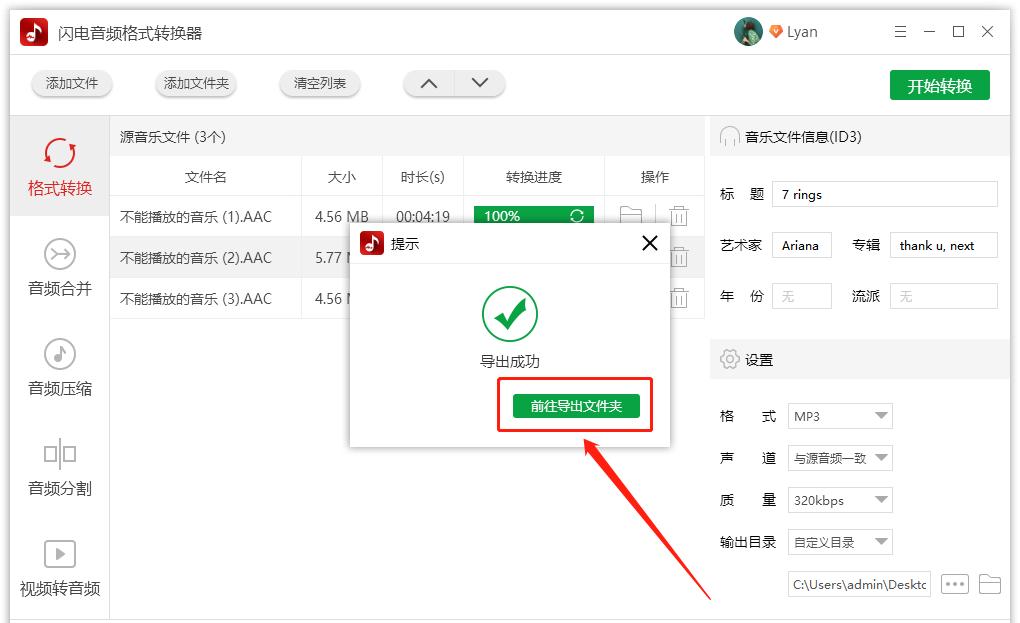Open the 质量 320kbps quality dropdown
This screenshot has width=1020, height=623.
pos(838,500)
